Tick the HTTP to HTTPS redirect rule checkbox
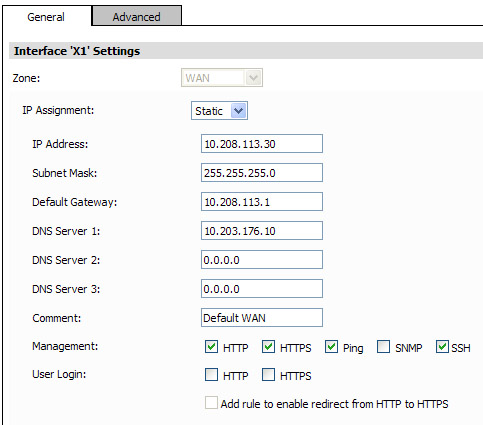The height and width of the screenshot is (425, 483). (x=211, y=403)
